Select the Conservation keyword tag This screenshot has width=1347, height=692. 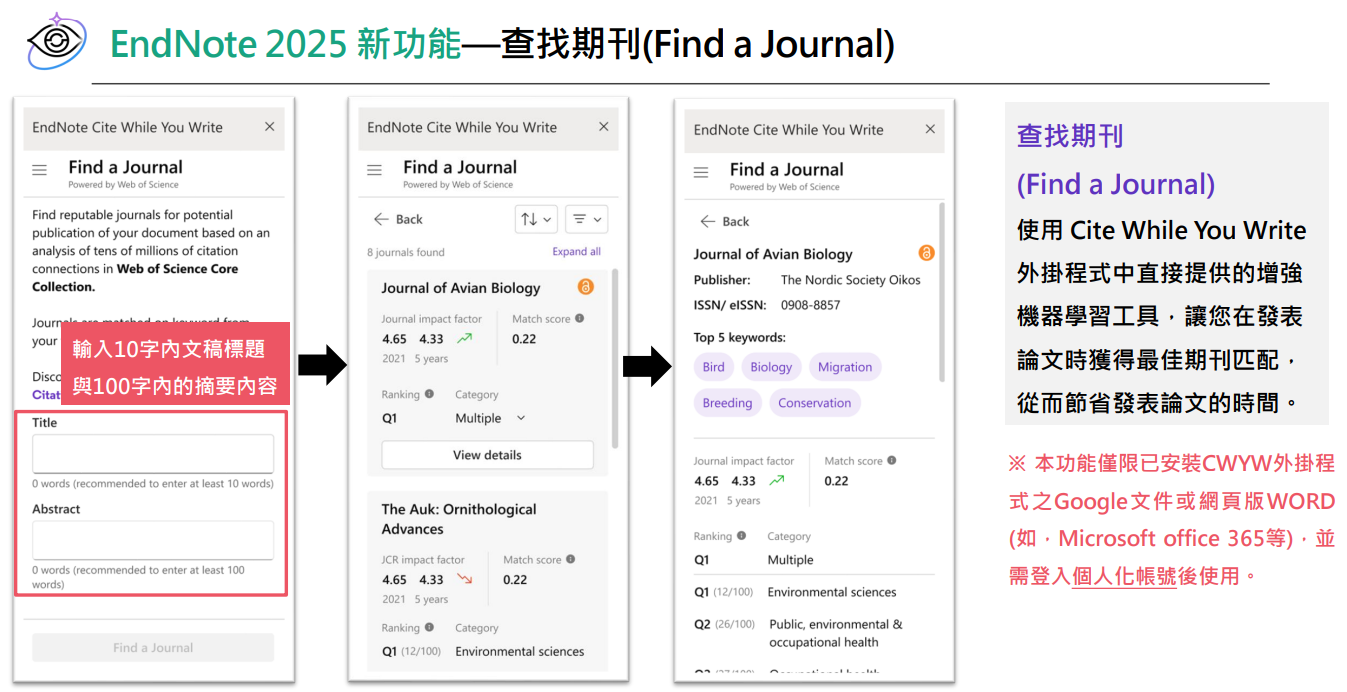pyautogui.click(x=815, y=402)
